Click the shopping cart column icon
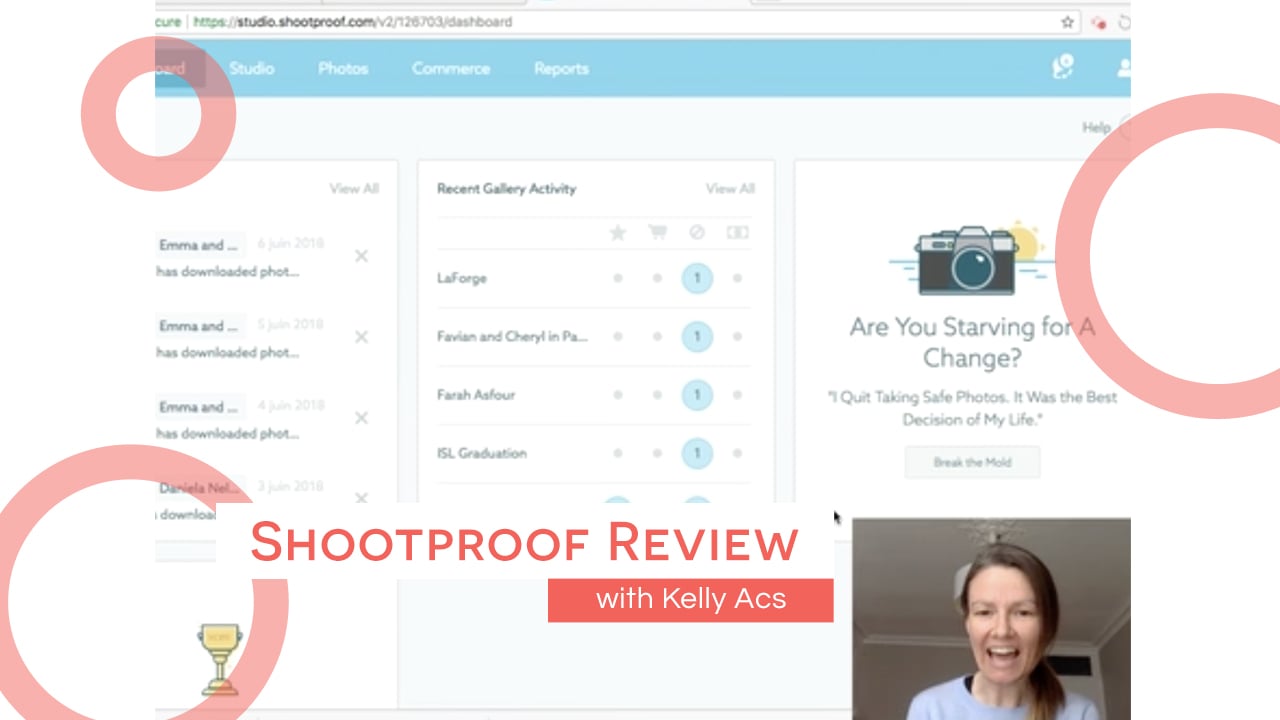Viewport: 1280px width, 720px height. pyautogui.click(x=657, y=232)
